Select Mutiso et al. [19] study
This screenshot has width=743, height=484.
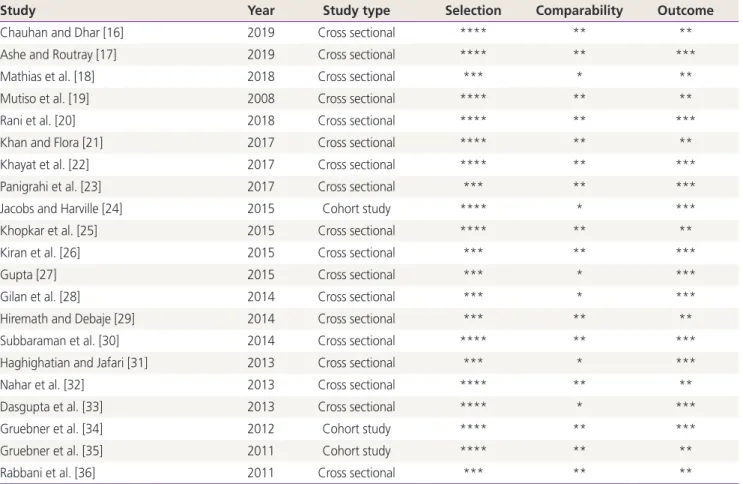point(45,98)
